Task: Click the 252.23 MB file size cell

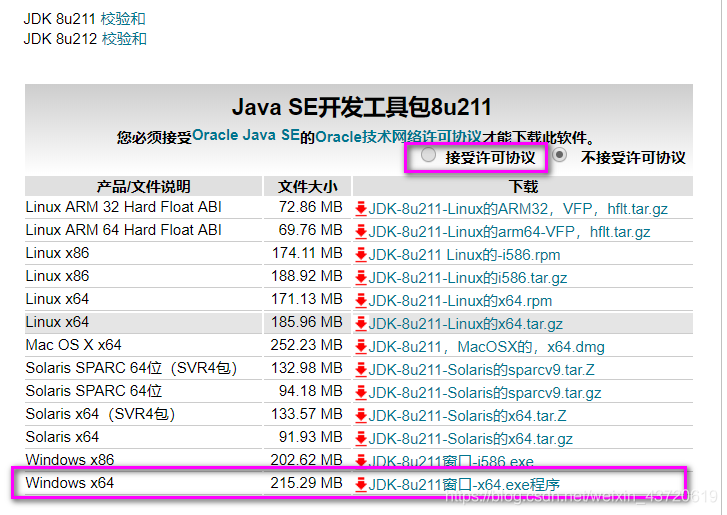Action: tap(306, 345)
